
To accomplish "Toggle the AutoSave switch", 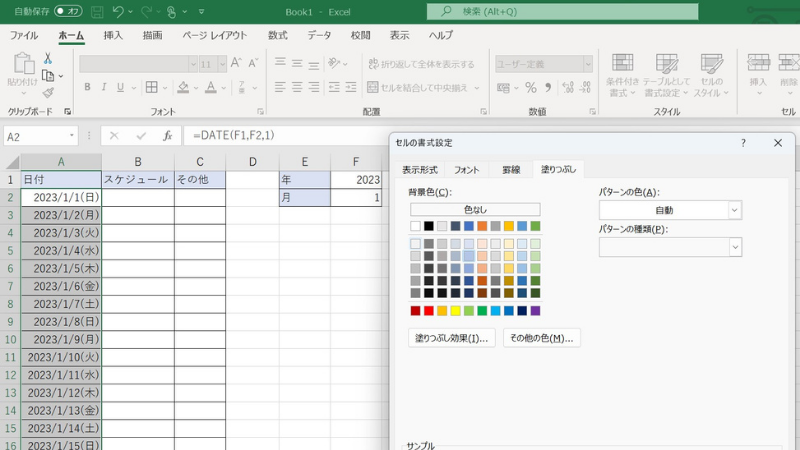I will click(68, 11).
